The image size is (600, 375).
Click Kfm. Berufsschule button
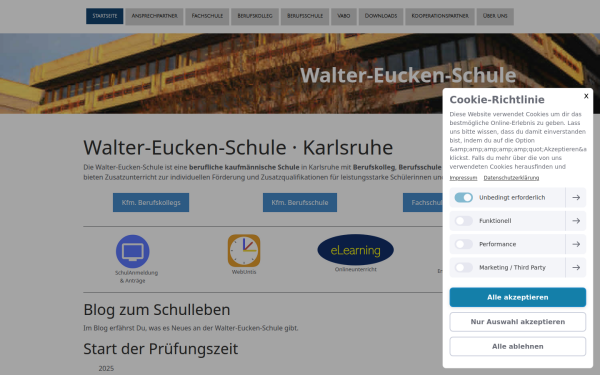coord(300,202)
